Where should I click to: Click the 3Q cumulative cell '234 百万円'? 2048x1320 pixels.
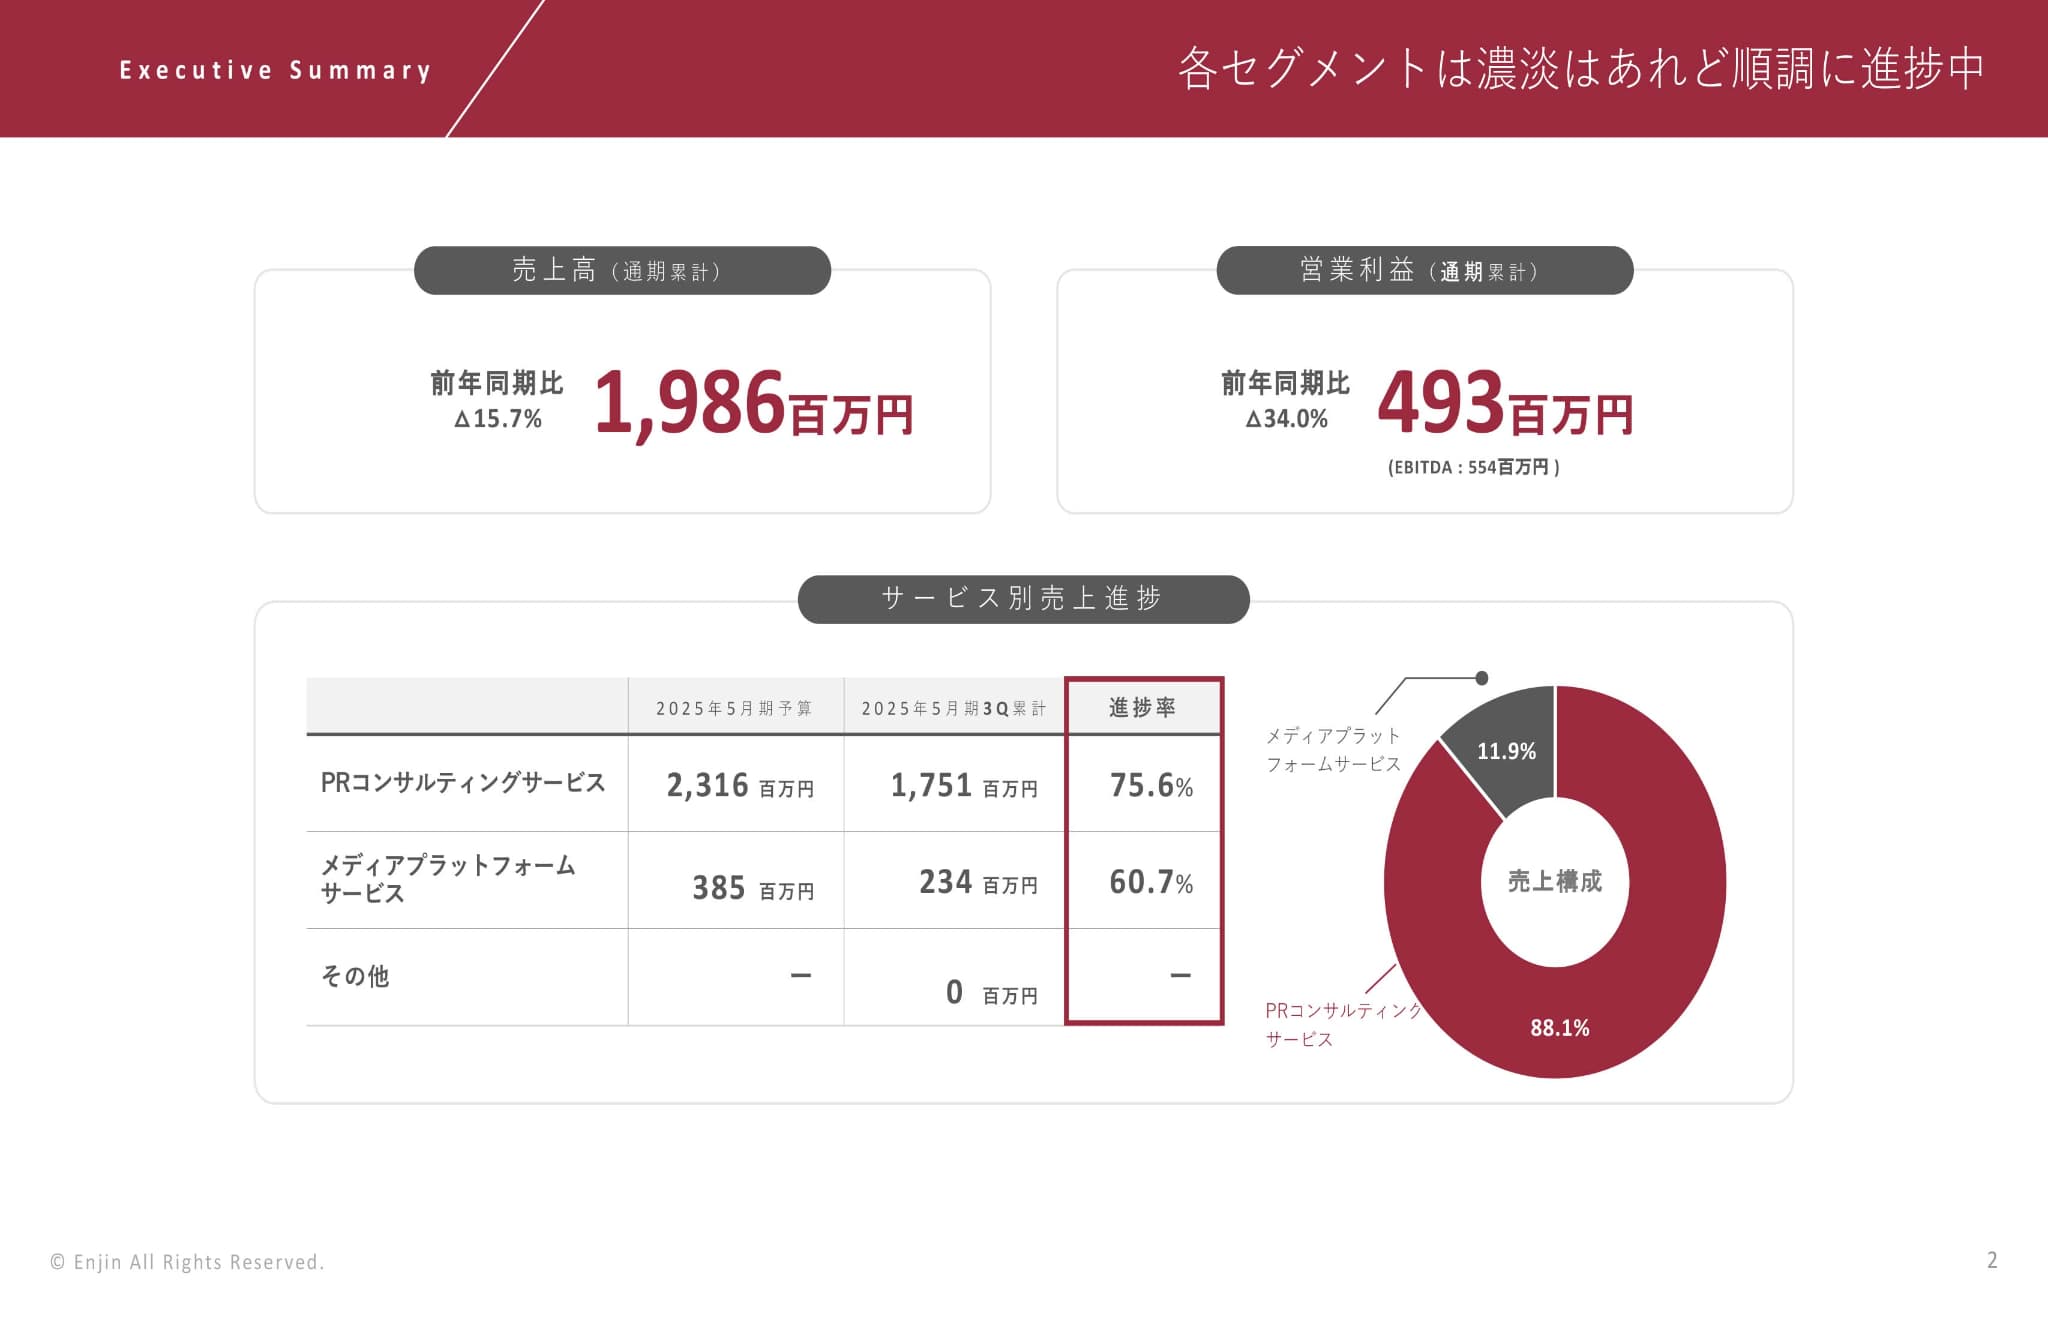[x=978, y=882]
